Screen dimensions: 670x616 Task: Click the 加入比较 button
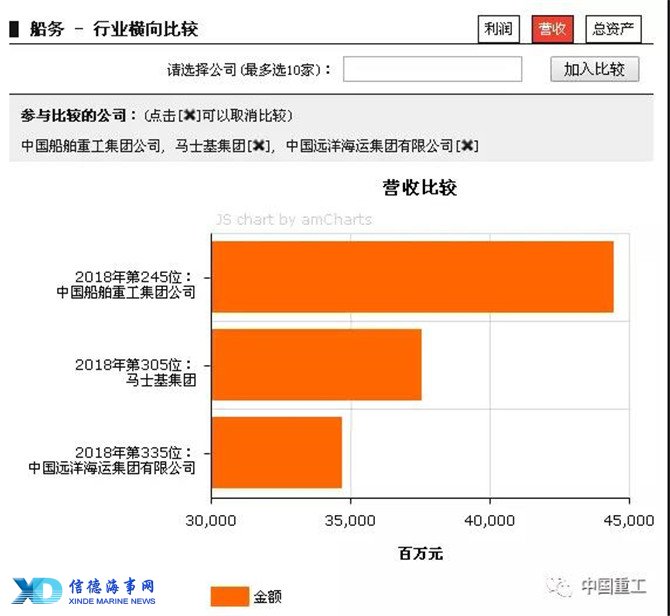594,69
